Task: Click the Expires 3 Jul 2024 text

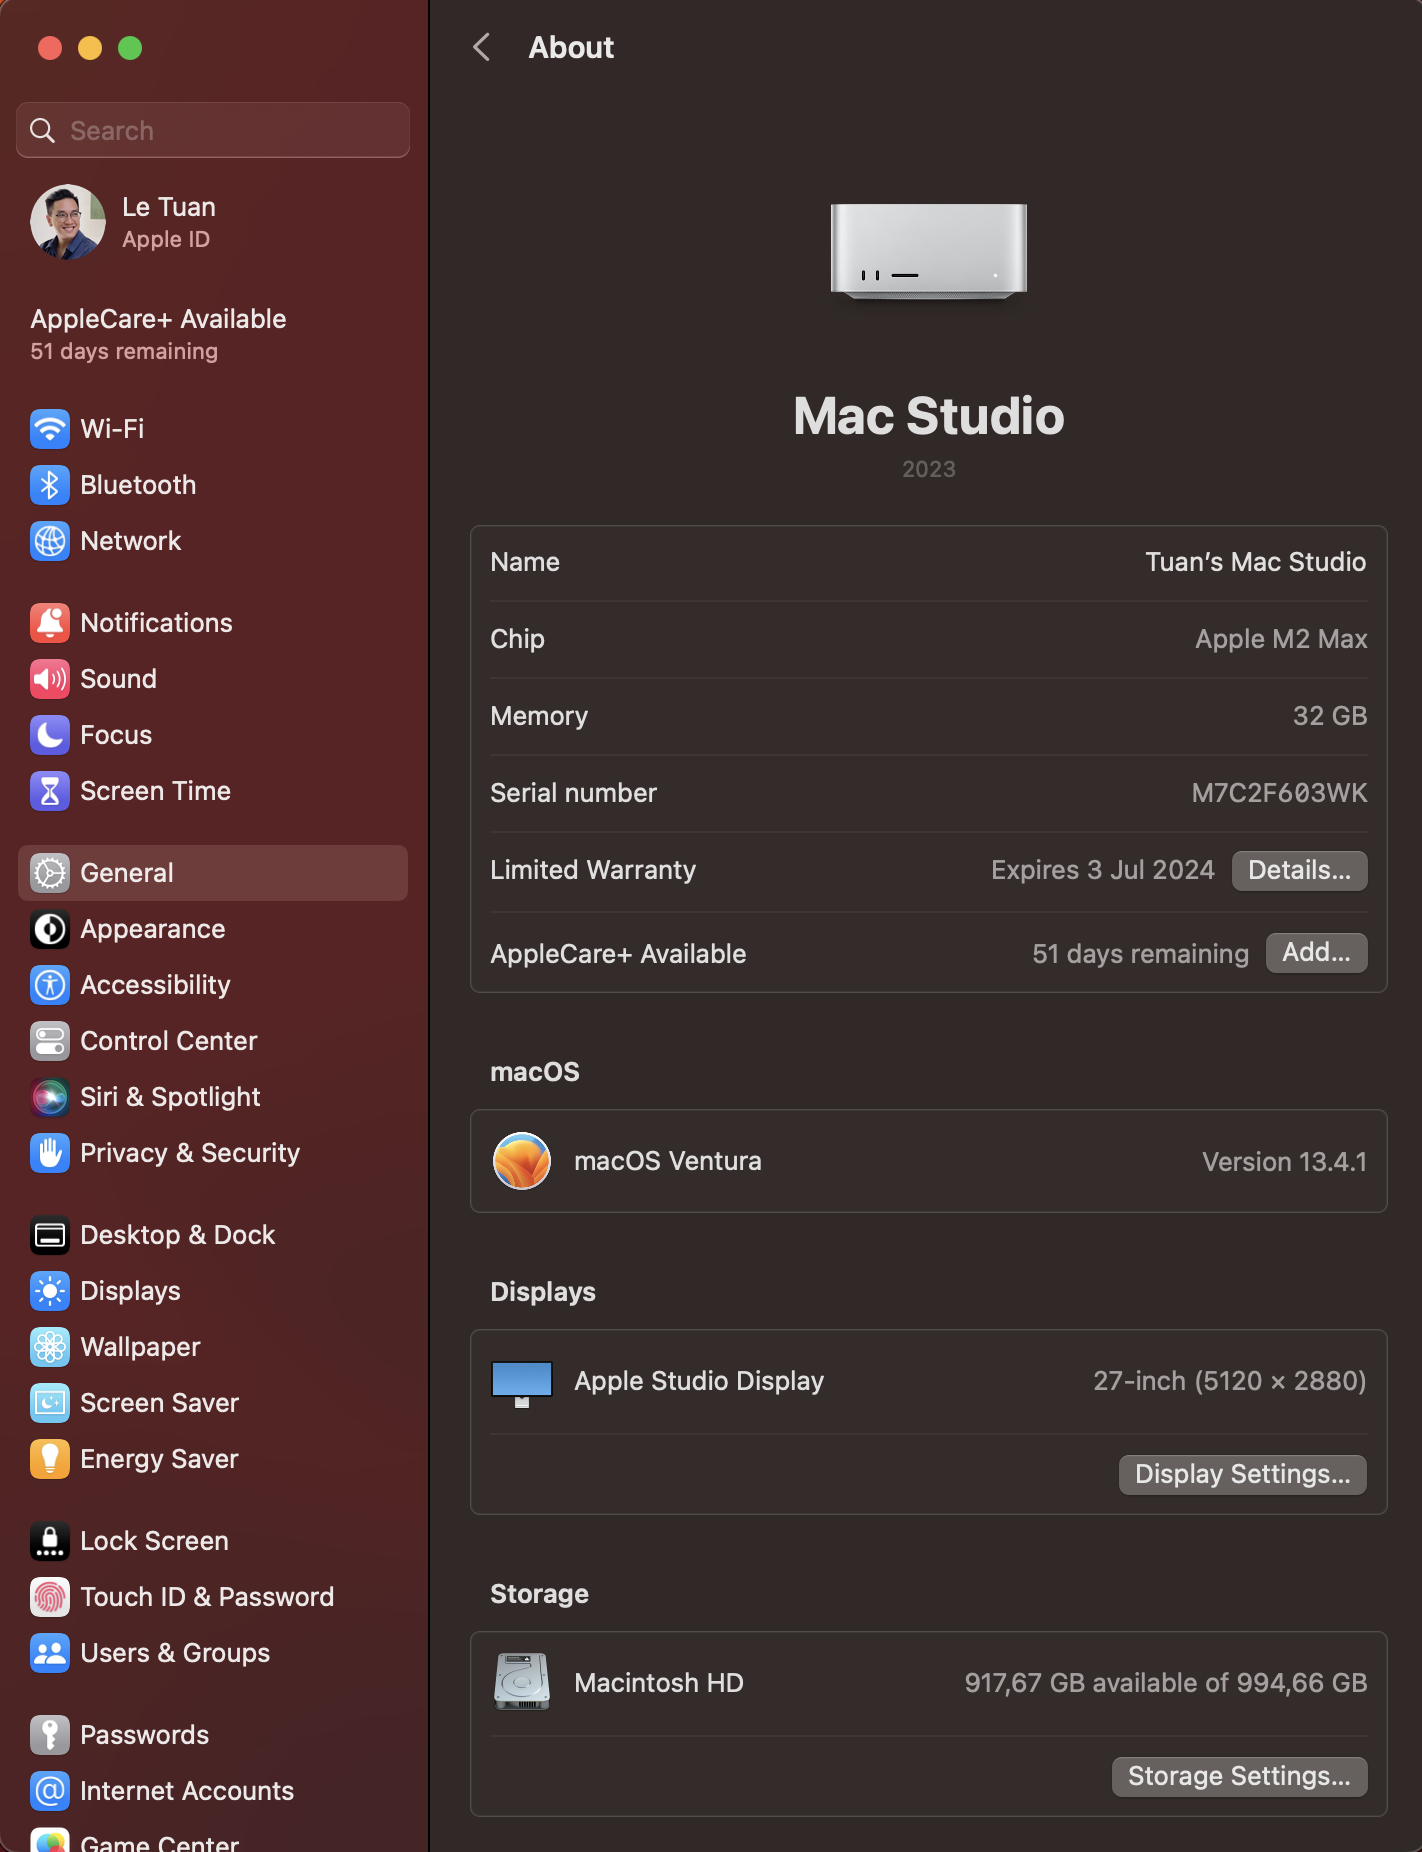Action: pyautogui.click(x=1102, y=870)
